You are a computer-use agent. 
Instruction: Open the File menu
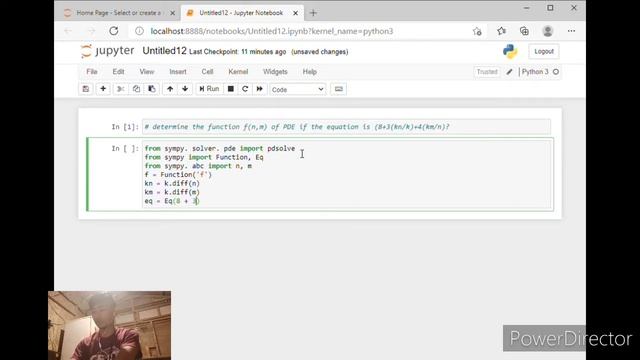[x=92, y=72]
